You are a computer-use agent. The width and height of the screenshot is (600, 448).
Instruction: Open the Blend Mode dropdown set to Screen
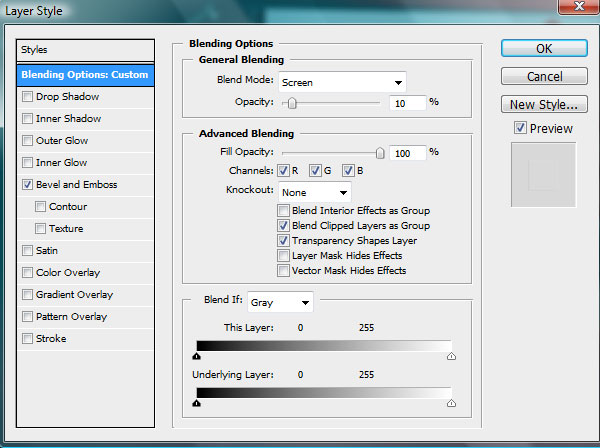[x=342, y=82]
